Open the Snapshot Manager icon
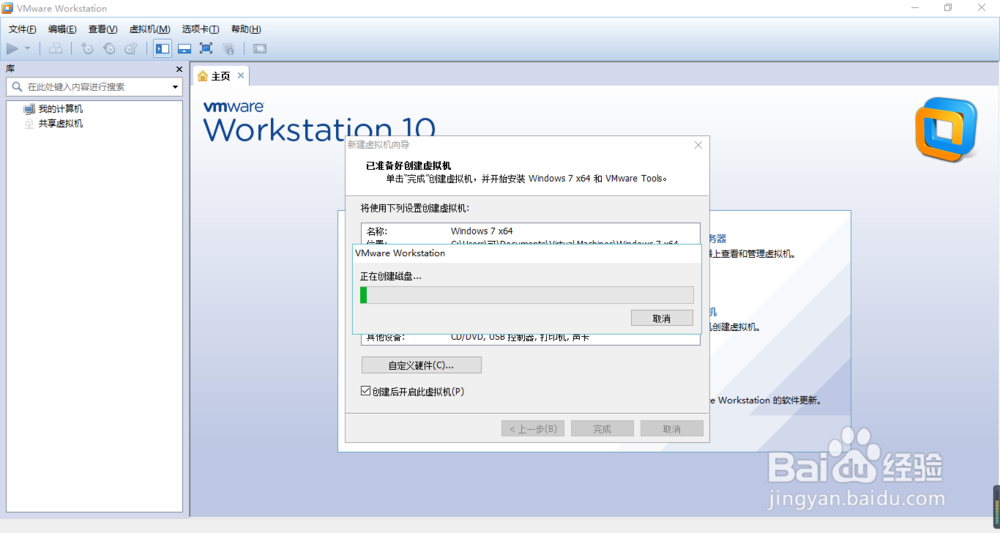The width and height of the screenshot is (1000, 533). (x=131, y=48)
